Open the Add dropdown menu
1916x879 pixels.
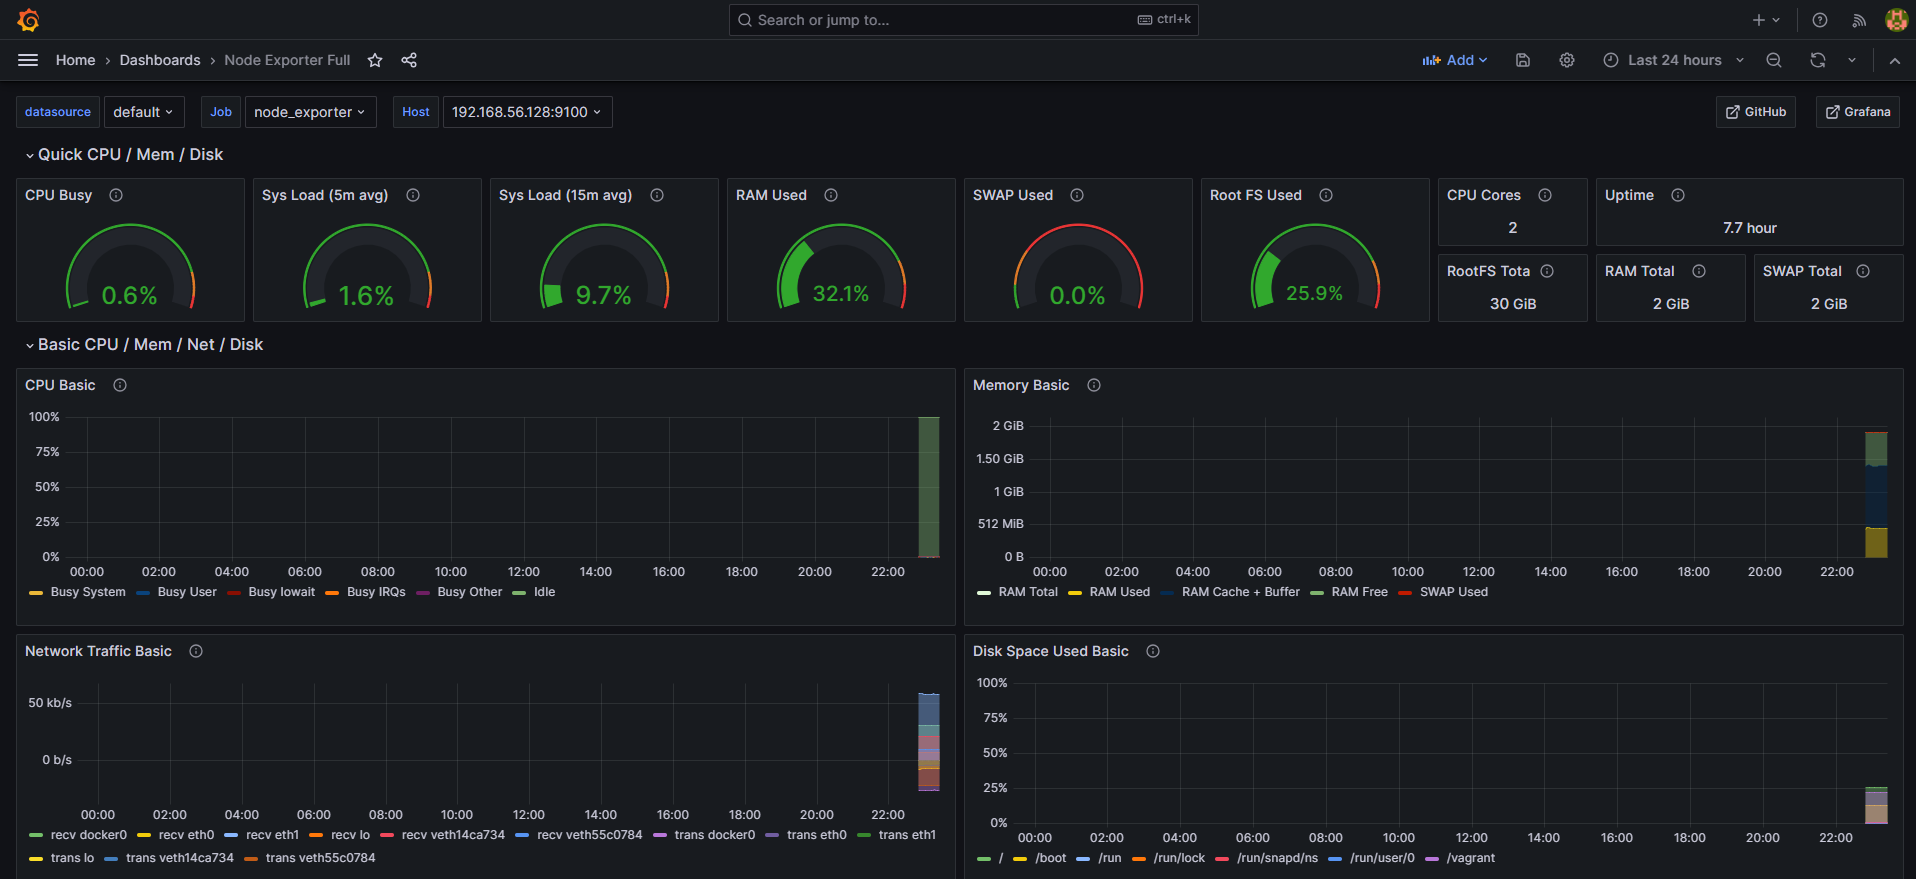pos(1455,60)
